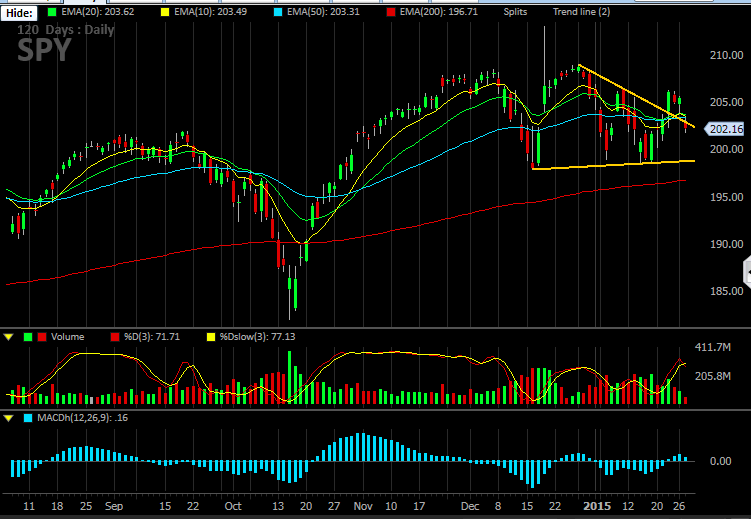Click the 205.8M volume axis label
751x519 pixels.
tap(713, 376)
